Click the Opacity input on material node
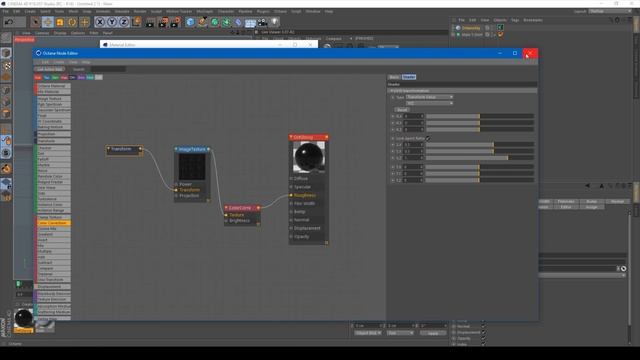 pyautogui.click(x=302, y=237)
